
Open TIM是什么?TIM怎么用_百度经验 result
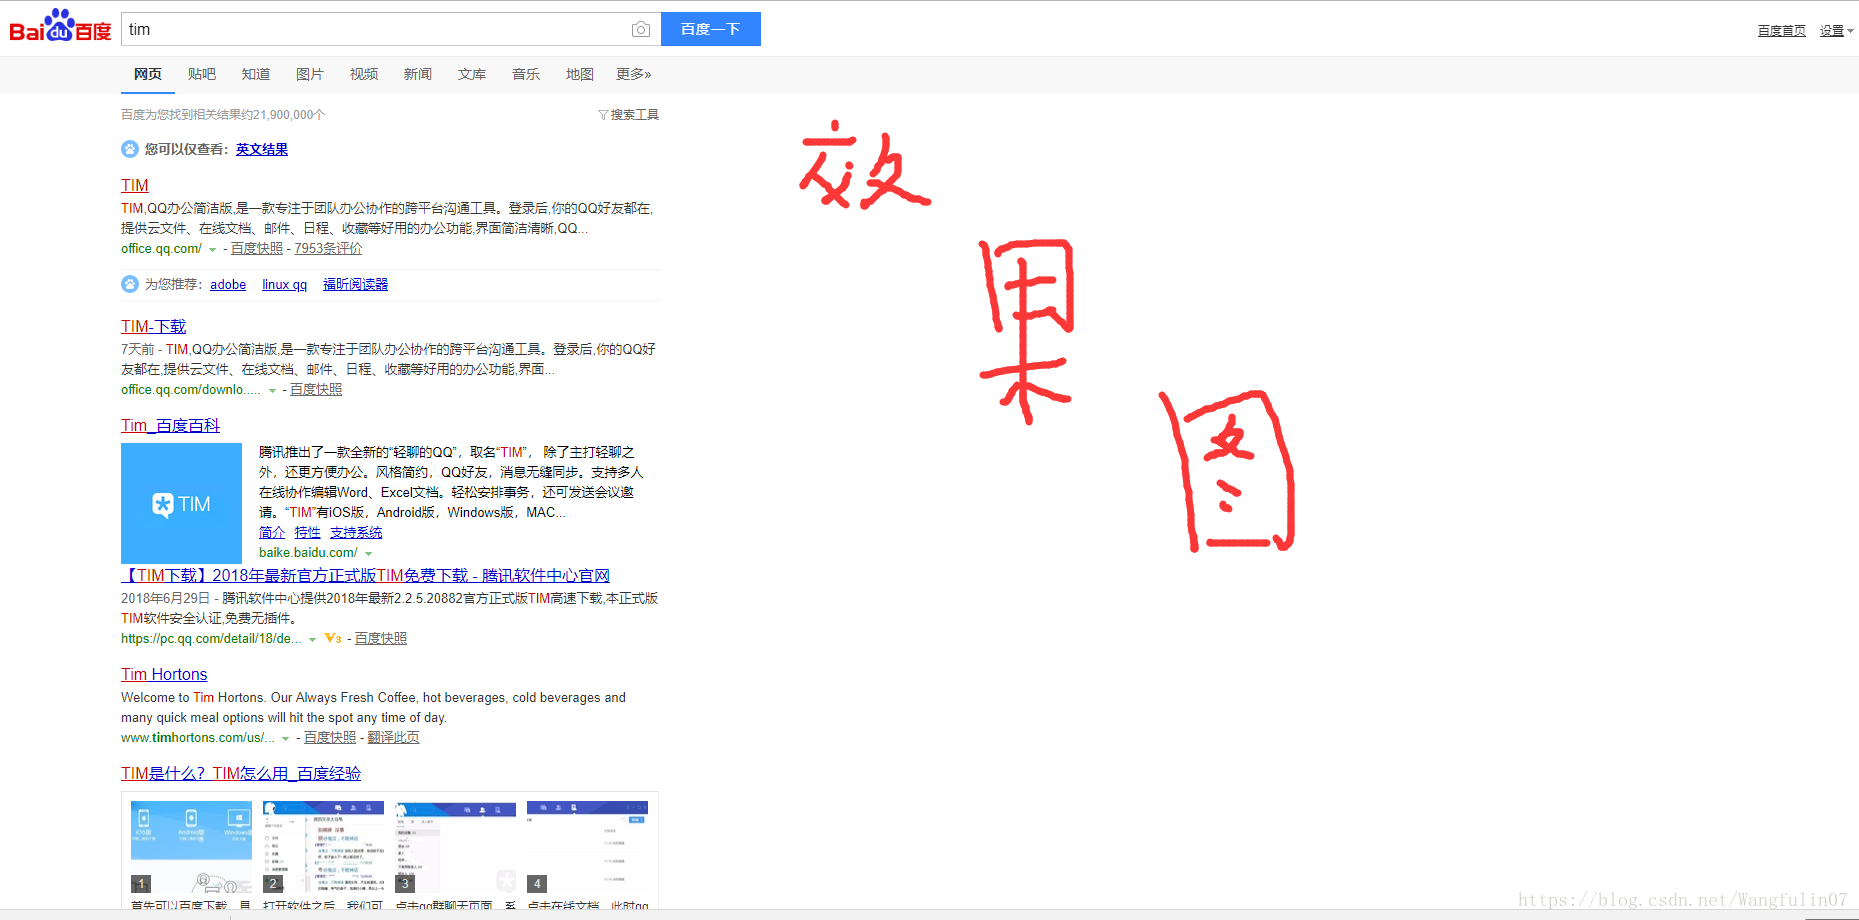[241, 773]
